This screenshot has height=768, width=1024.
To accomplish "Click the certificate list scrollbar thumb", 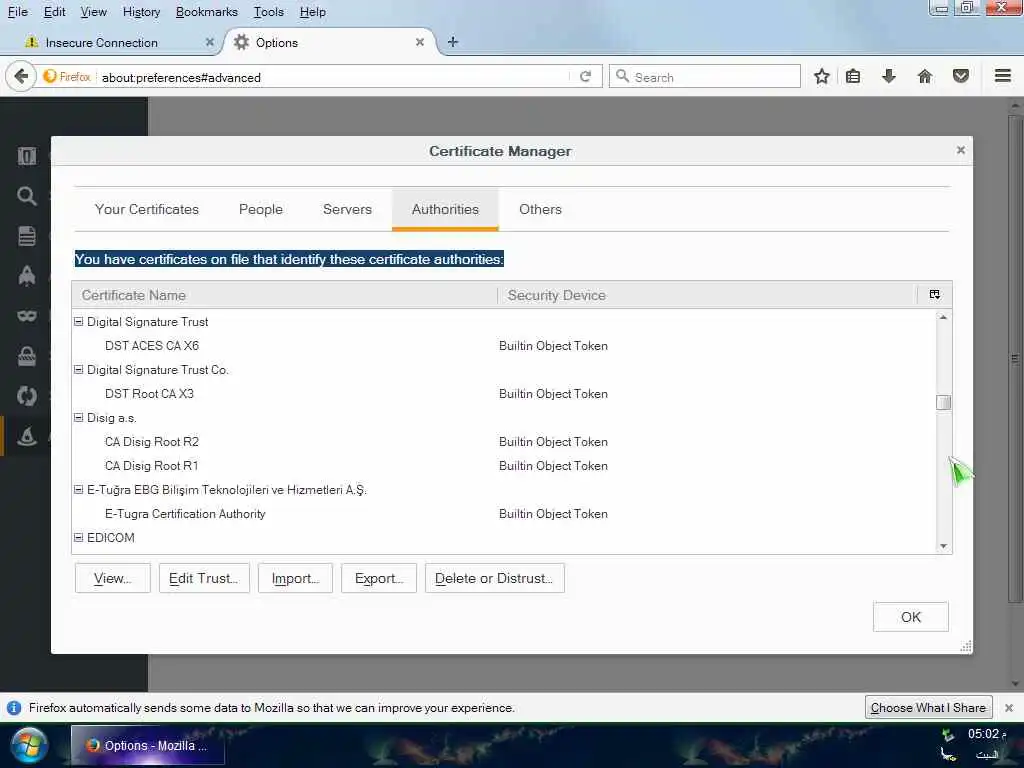I will coord(943,402).
